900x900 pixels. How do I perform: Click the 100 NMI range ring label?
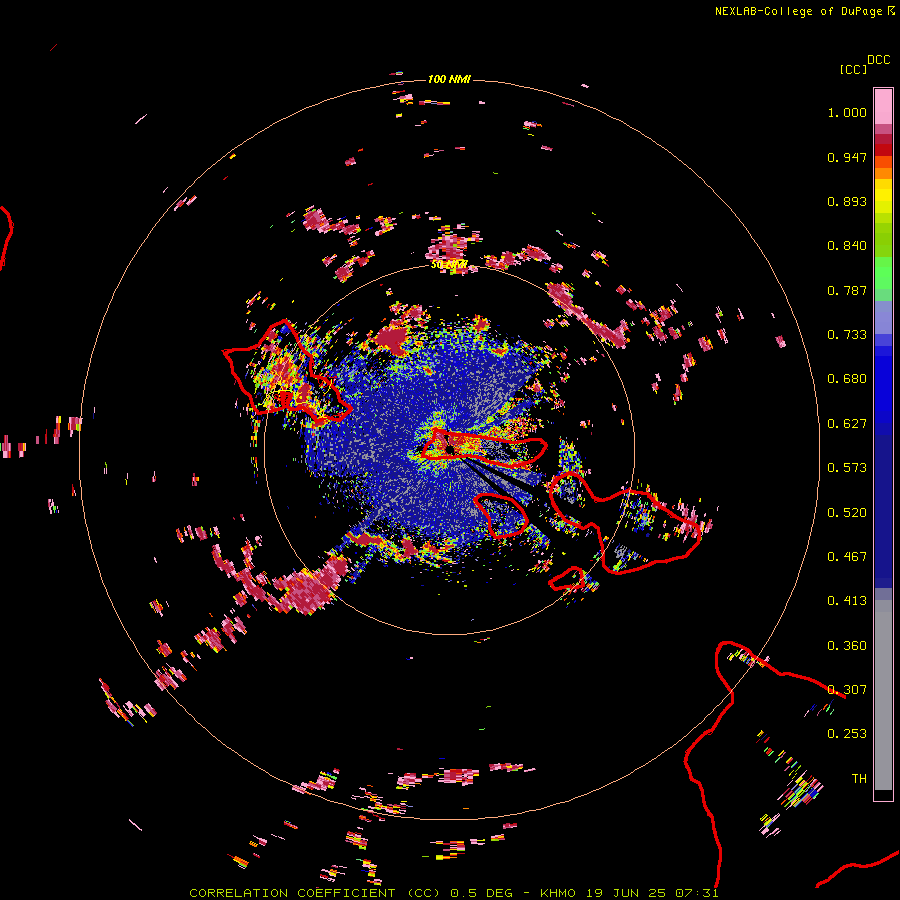(x=449, y=79)
